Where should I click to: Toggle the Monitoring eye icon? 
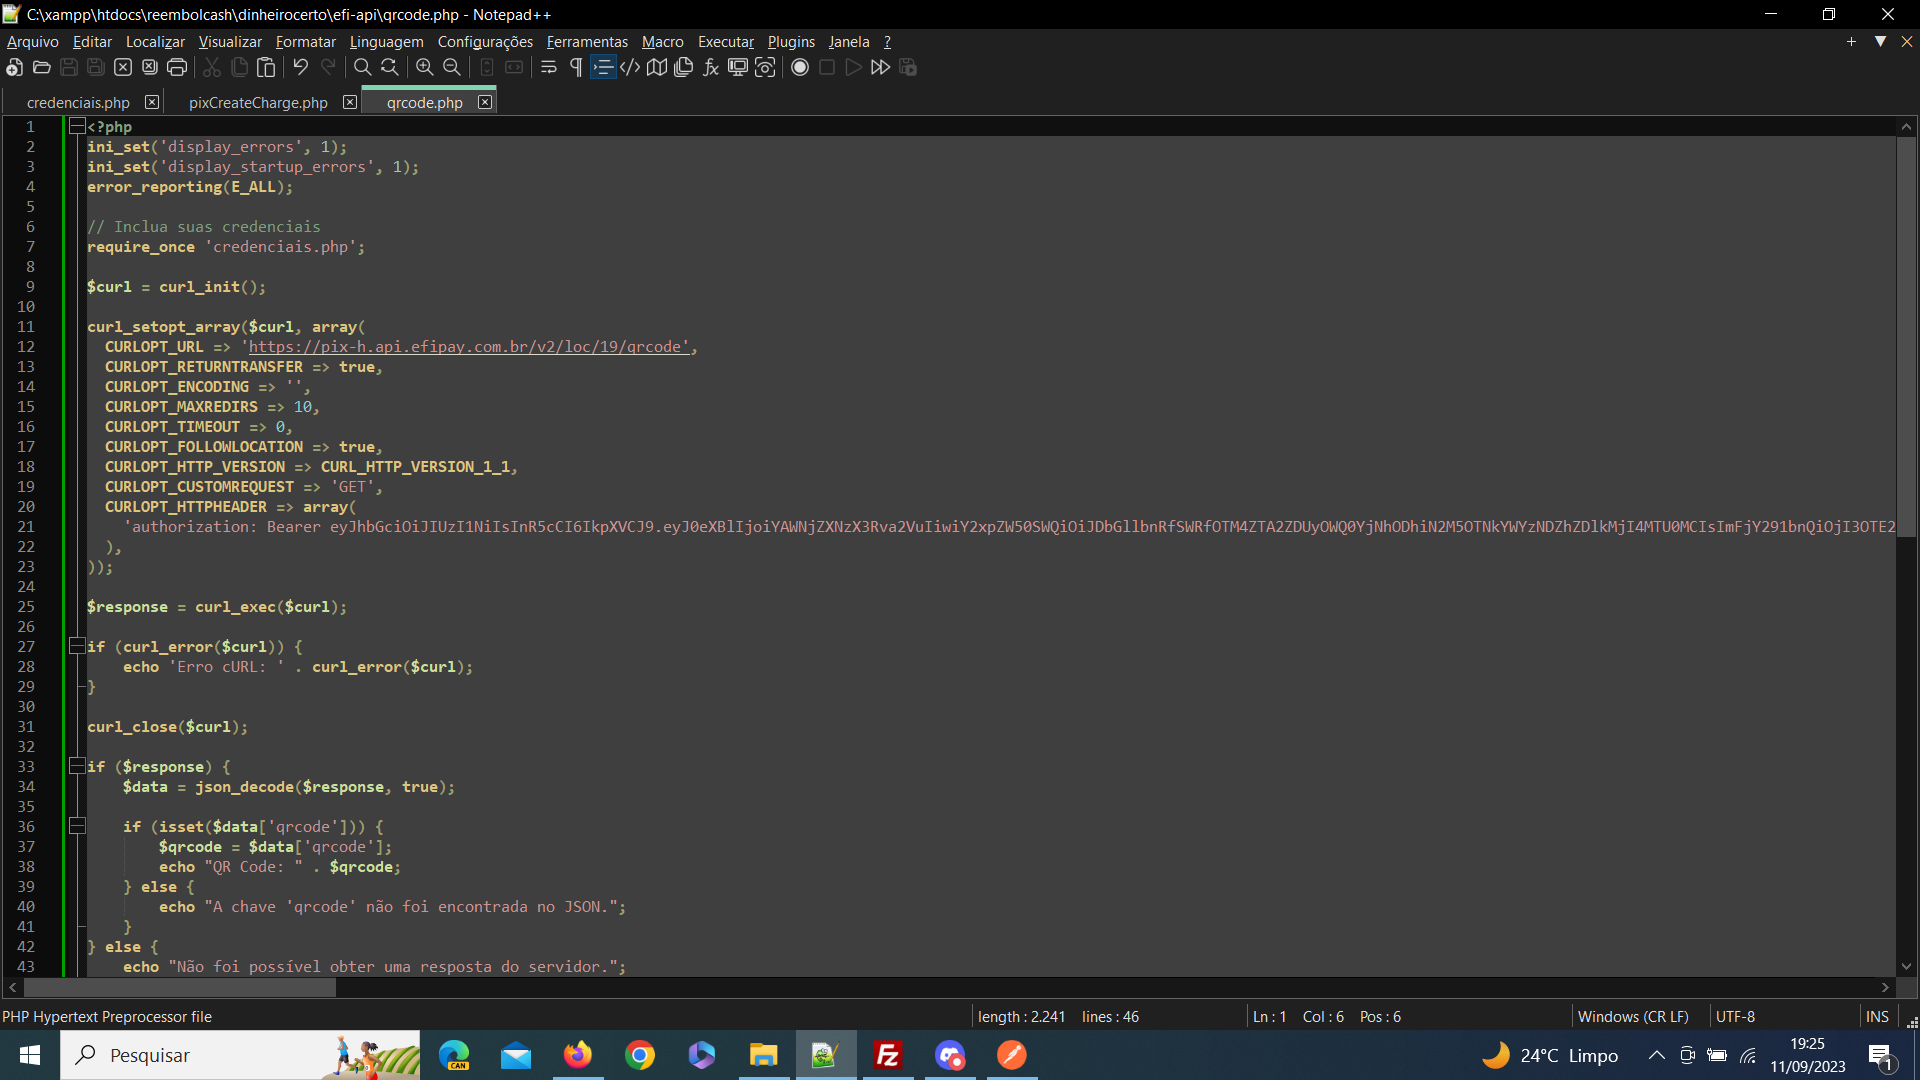[x=765, y=67]
